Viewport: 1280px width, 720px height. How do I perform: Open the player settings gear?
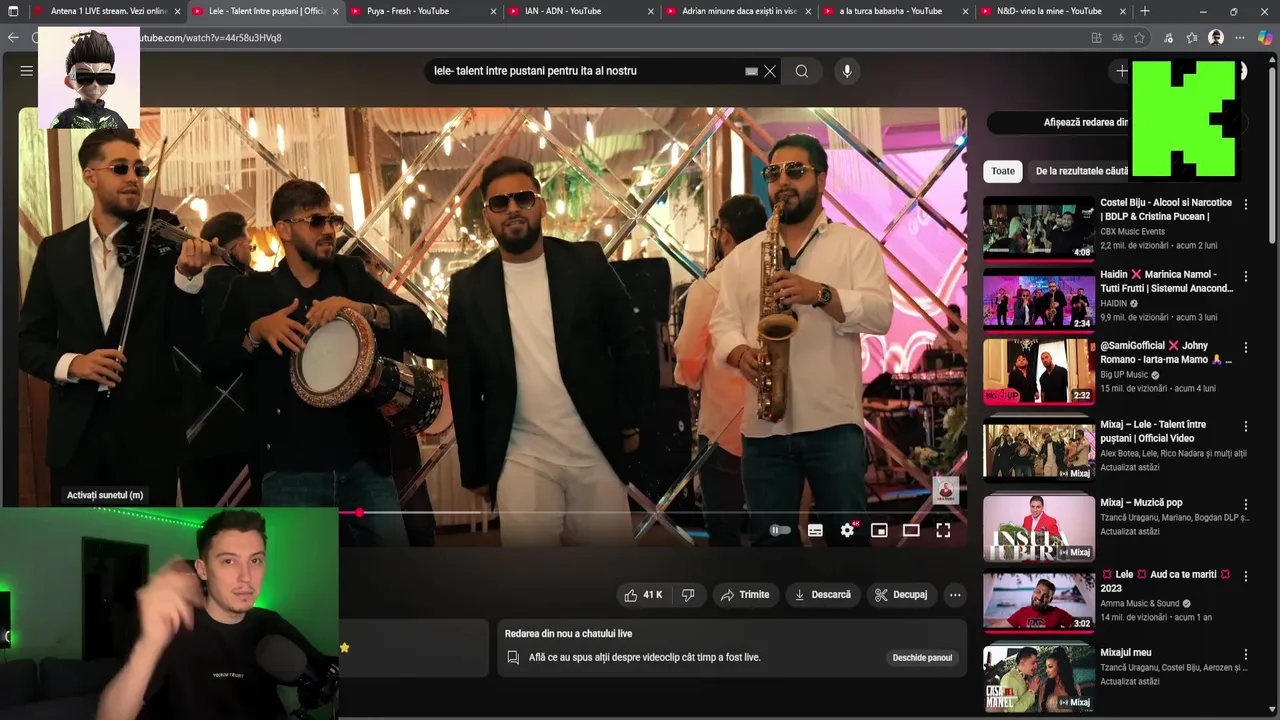847,530
